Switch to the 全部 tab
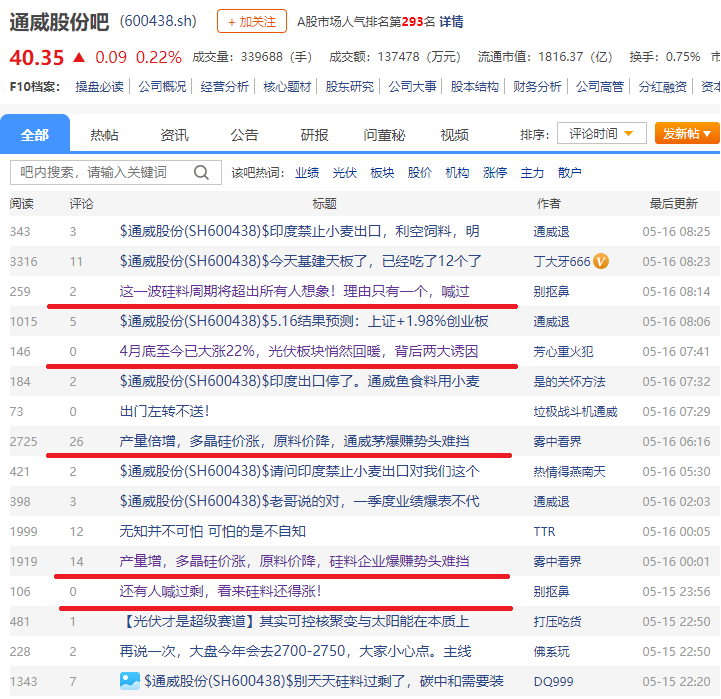The height and width of the screenshot is (699, 721). (35, 134)
